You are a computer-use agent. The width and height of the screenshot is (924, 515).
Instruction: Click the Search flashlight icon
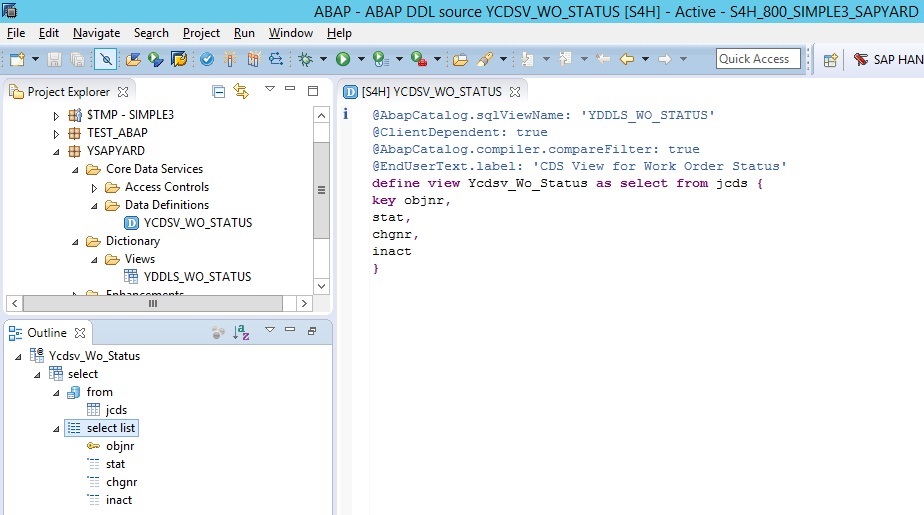point(485,59)
